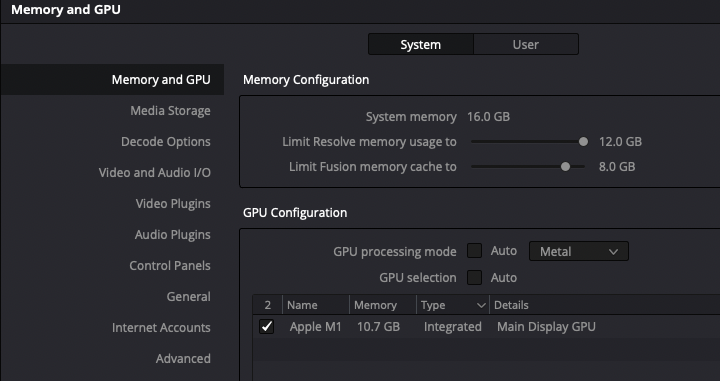Open Video and Audio I/O settings

click(x=155, y=173)
